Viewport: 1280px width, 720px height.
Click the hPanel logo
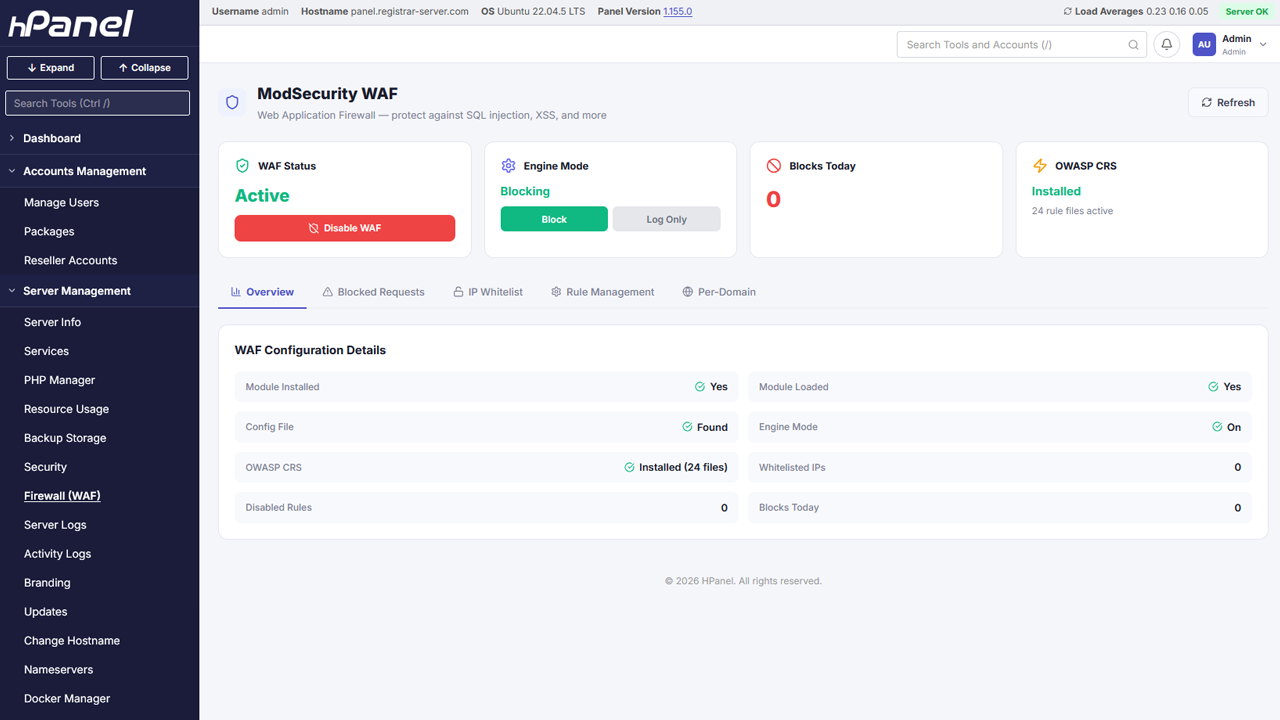[x=70, y=24]
